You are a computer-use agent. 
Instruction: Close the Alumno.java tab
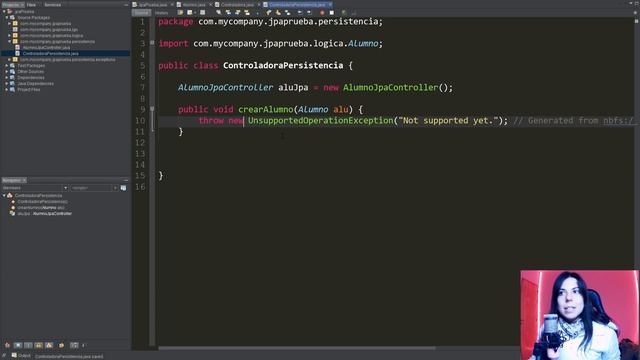[x=211, y=4]
